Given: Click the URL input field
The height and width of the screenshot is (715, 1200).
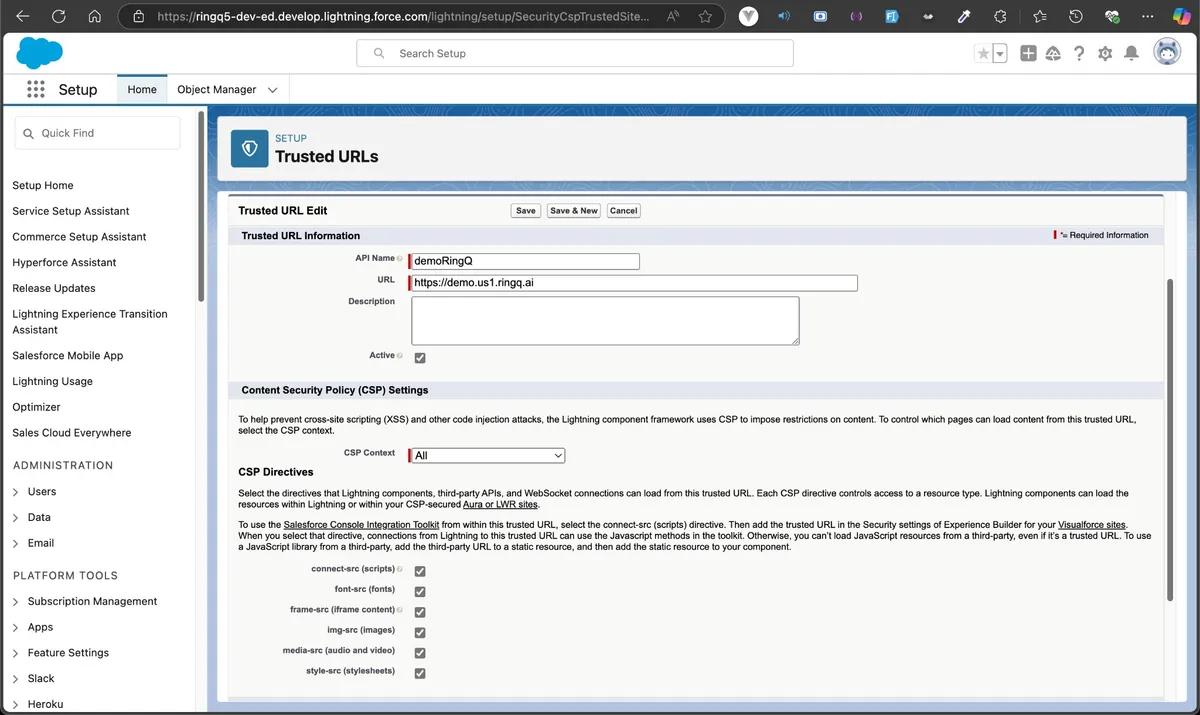Looking at the screenshot, I should pyautogui.click(x=634, y=283).
